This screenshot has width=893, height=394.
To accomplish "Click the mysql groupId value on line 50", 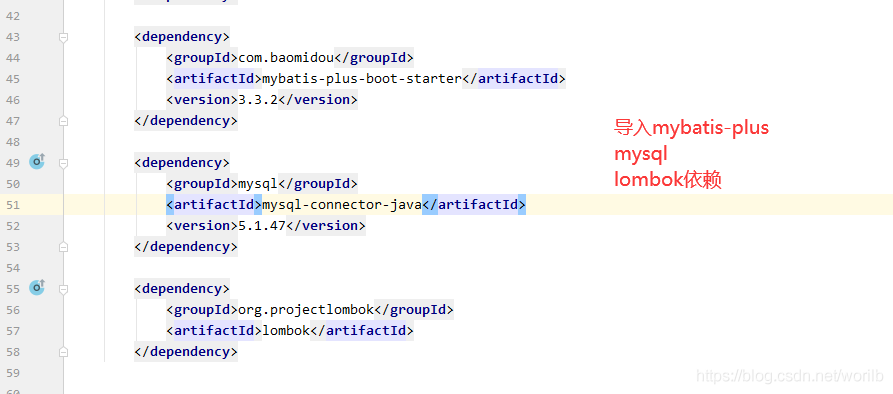I will click(258, 183).
